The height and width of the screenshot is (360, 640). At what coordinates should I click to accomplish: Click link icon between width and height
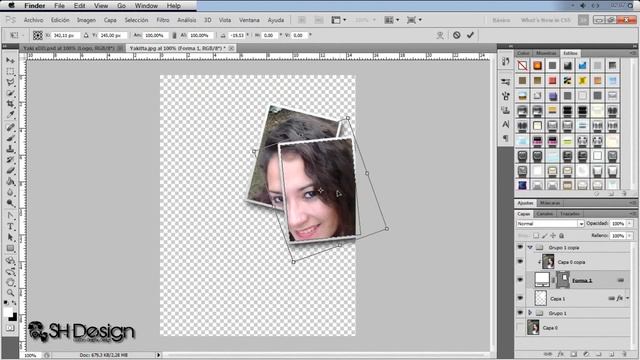(174, 36)
